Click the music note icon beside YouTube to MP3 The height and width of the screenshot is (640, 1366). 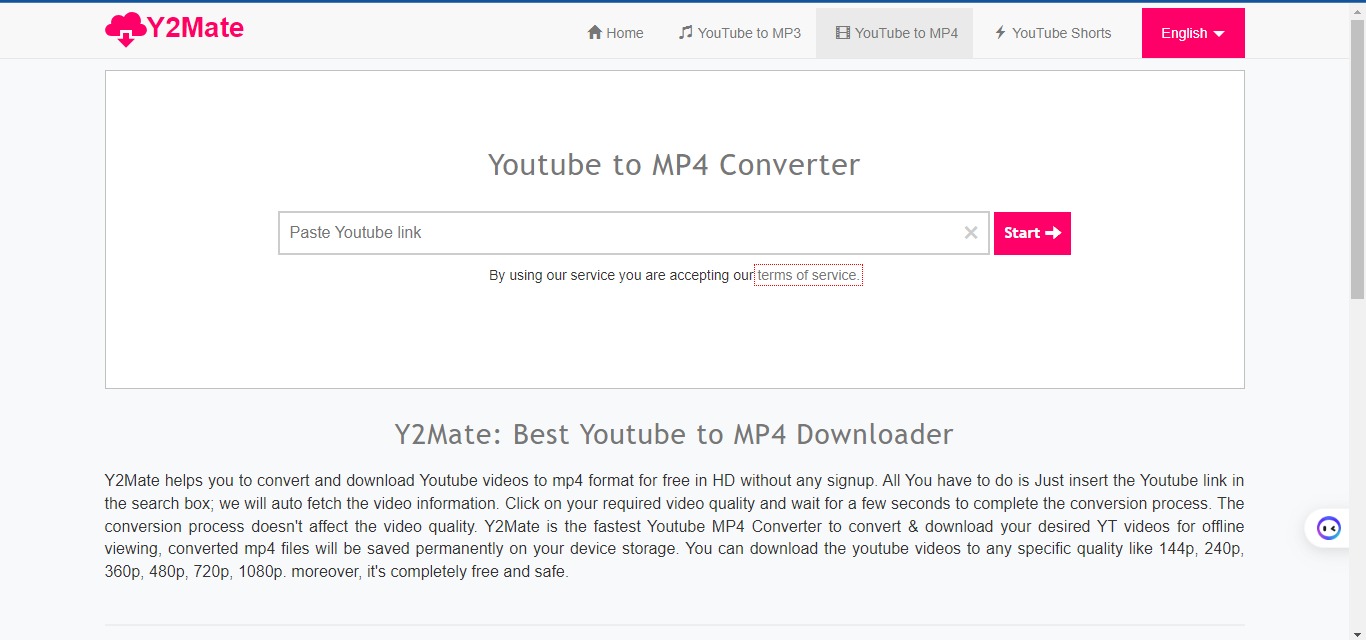click(684, 32)
